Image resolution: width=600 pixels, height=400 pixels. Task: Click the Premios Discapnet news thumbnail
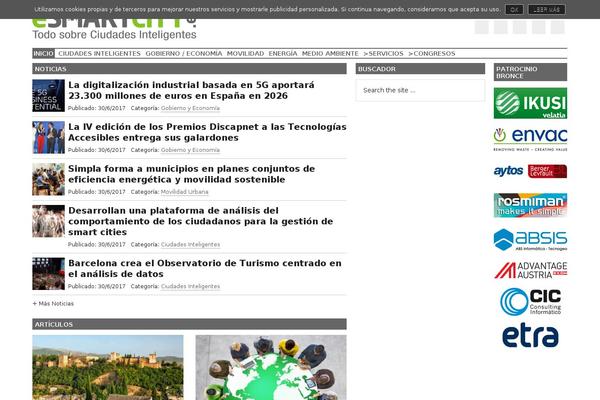click(49, 137)
